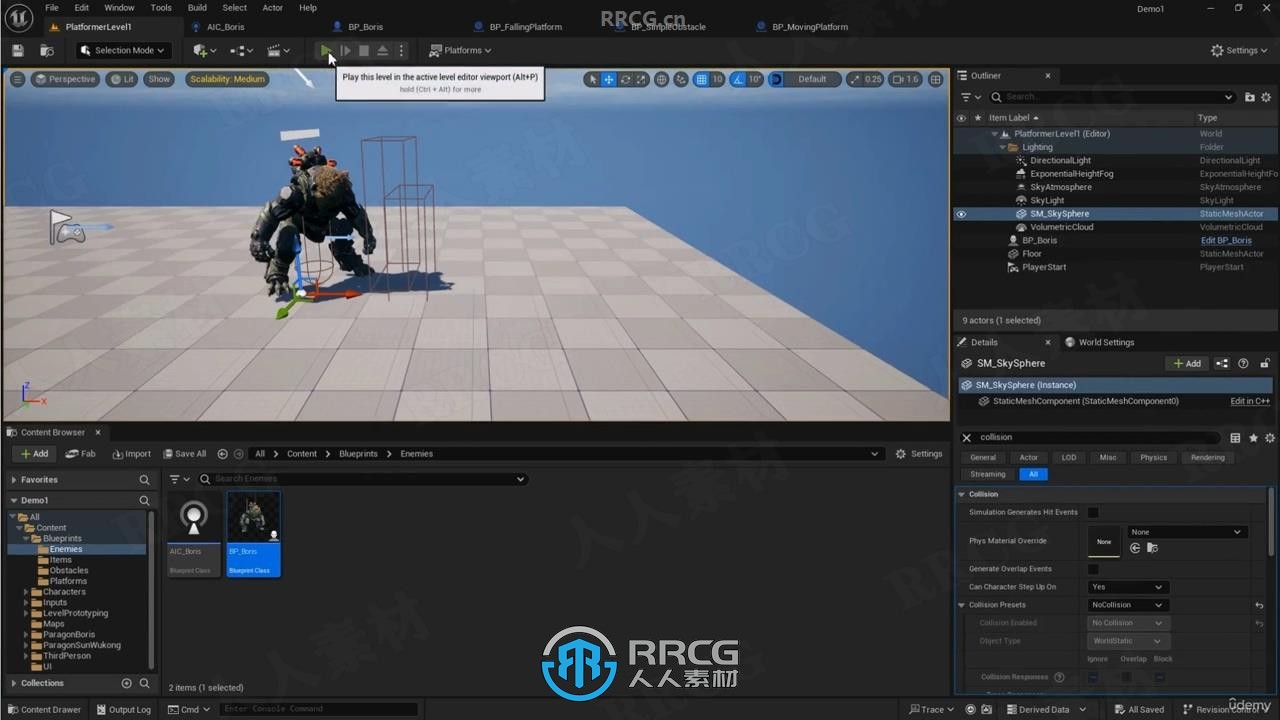Toggle rotation angle snapping

pos(738,79)
